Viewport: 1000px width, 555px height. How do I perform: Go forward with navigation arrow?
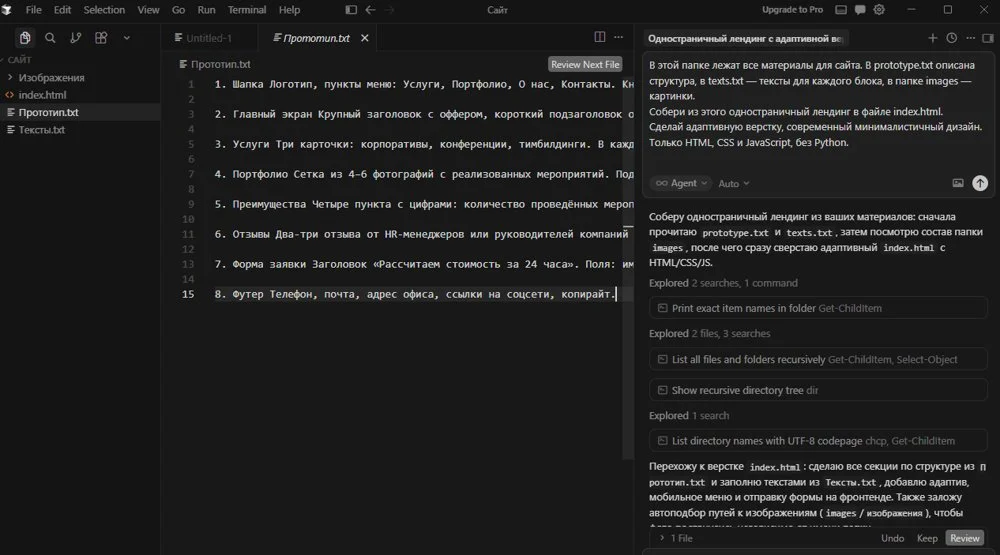(390, 10)
